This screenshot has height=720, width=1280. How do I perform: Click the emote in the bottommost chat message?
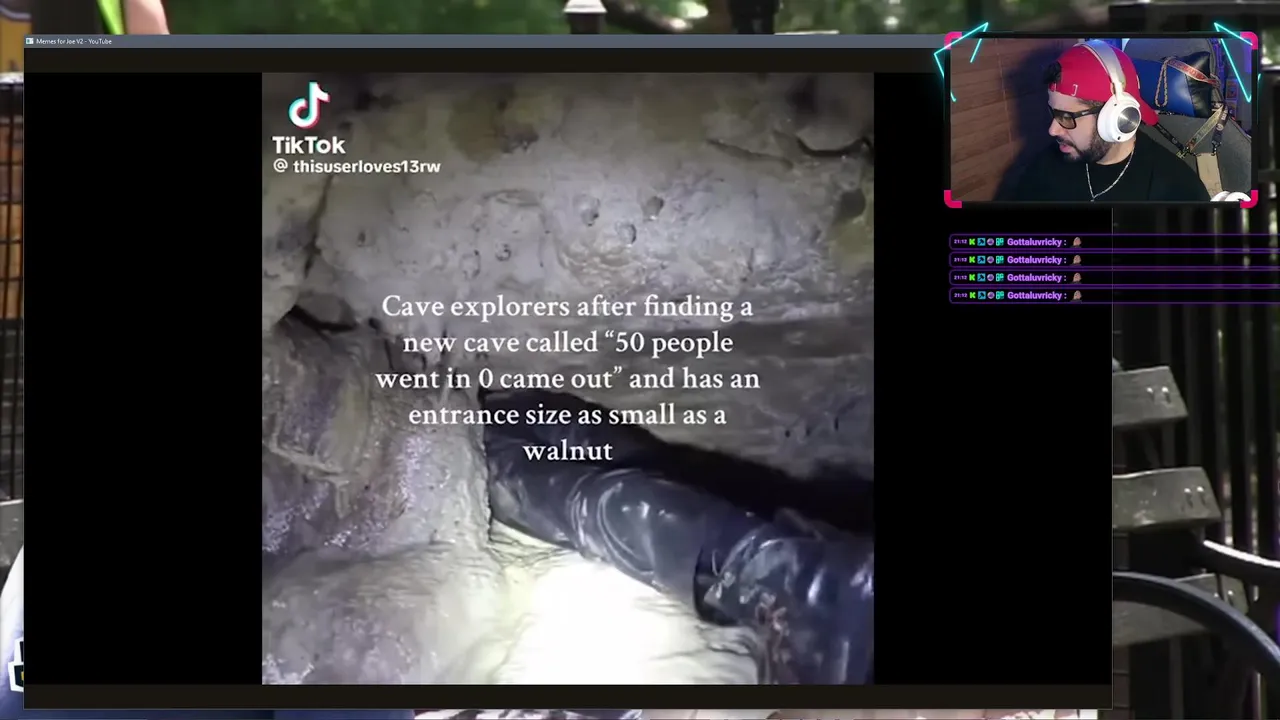[x=1077, y=295]
